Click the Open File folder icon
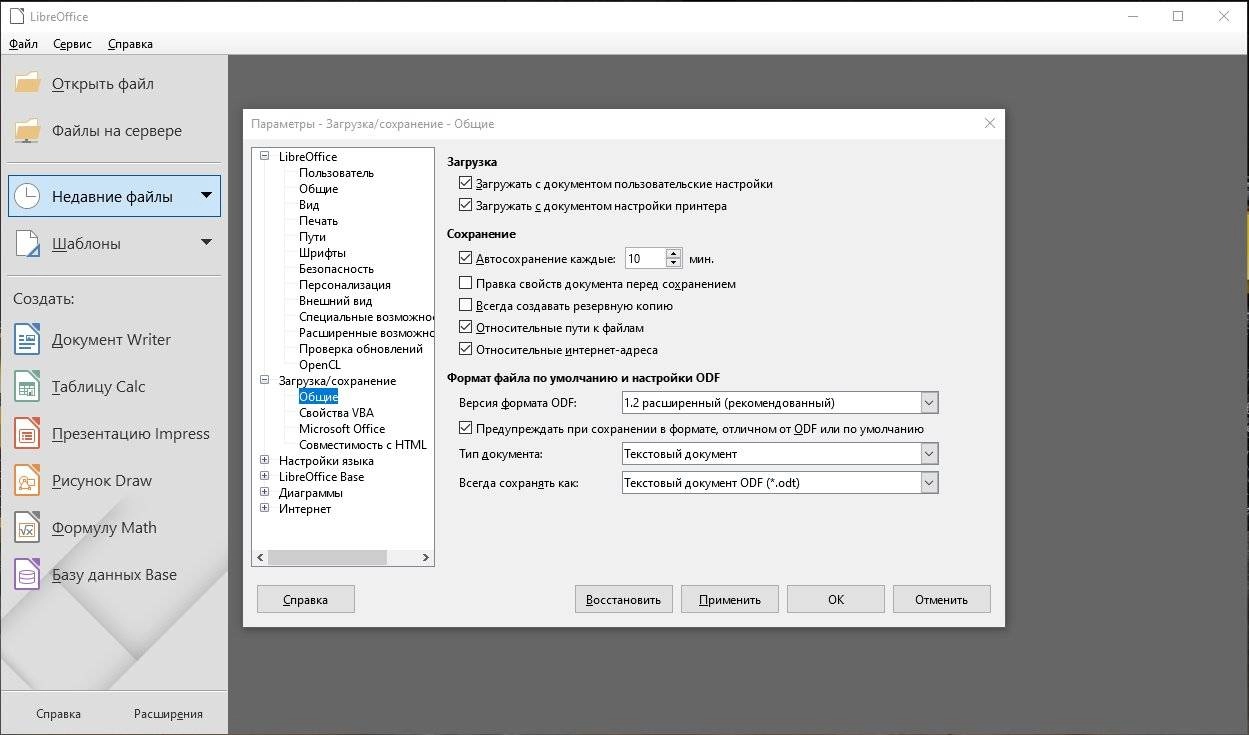Image resolution: width=1249 pixels, height=735 pixels. pyautogui.click(x=27, y=83)
